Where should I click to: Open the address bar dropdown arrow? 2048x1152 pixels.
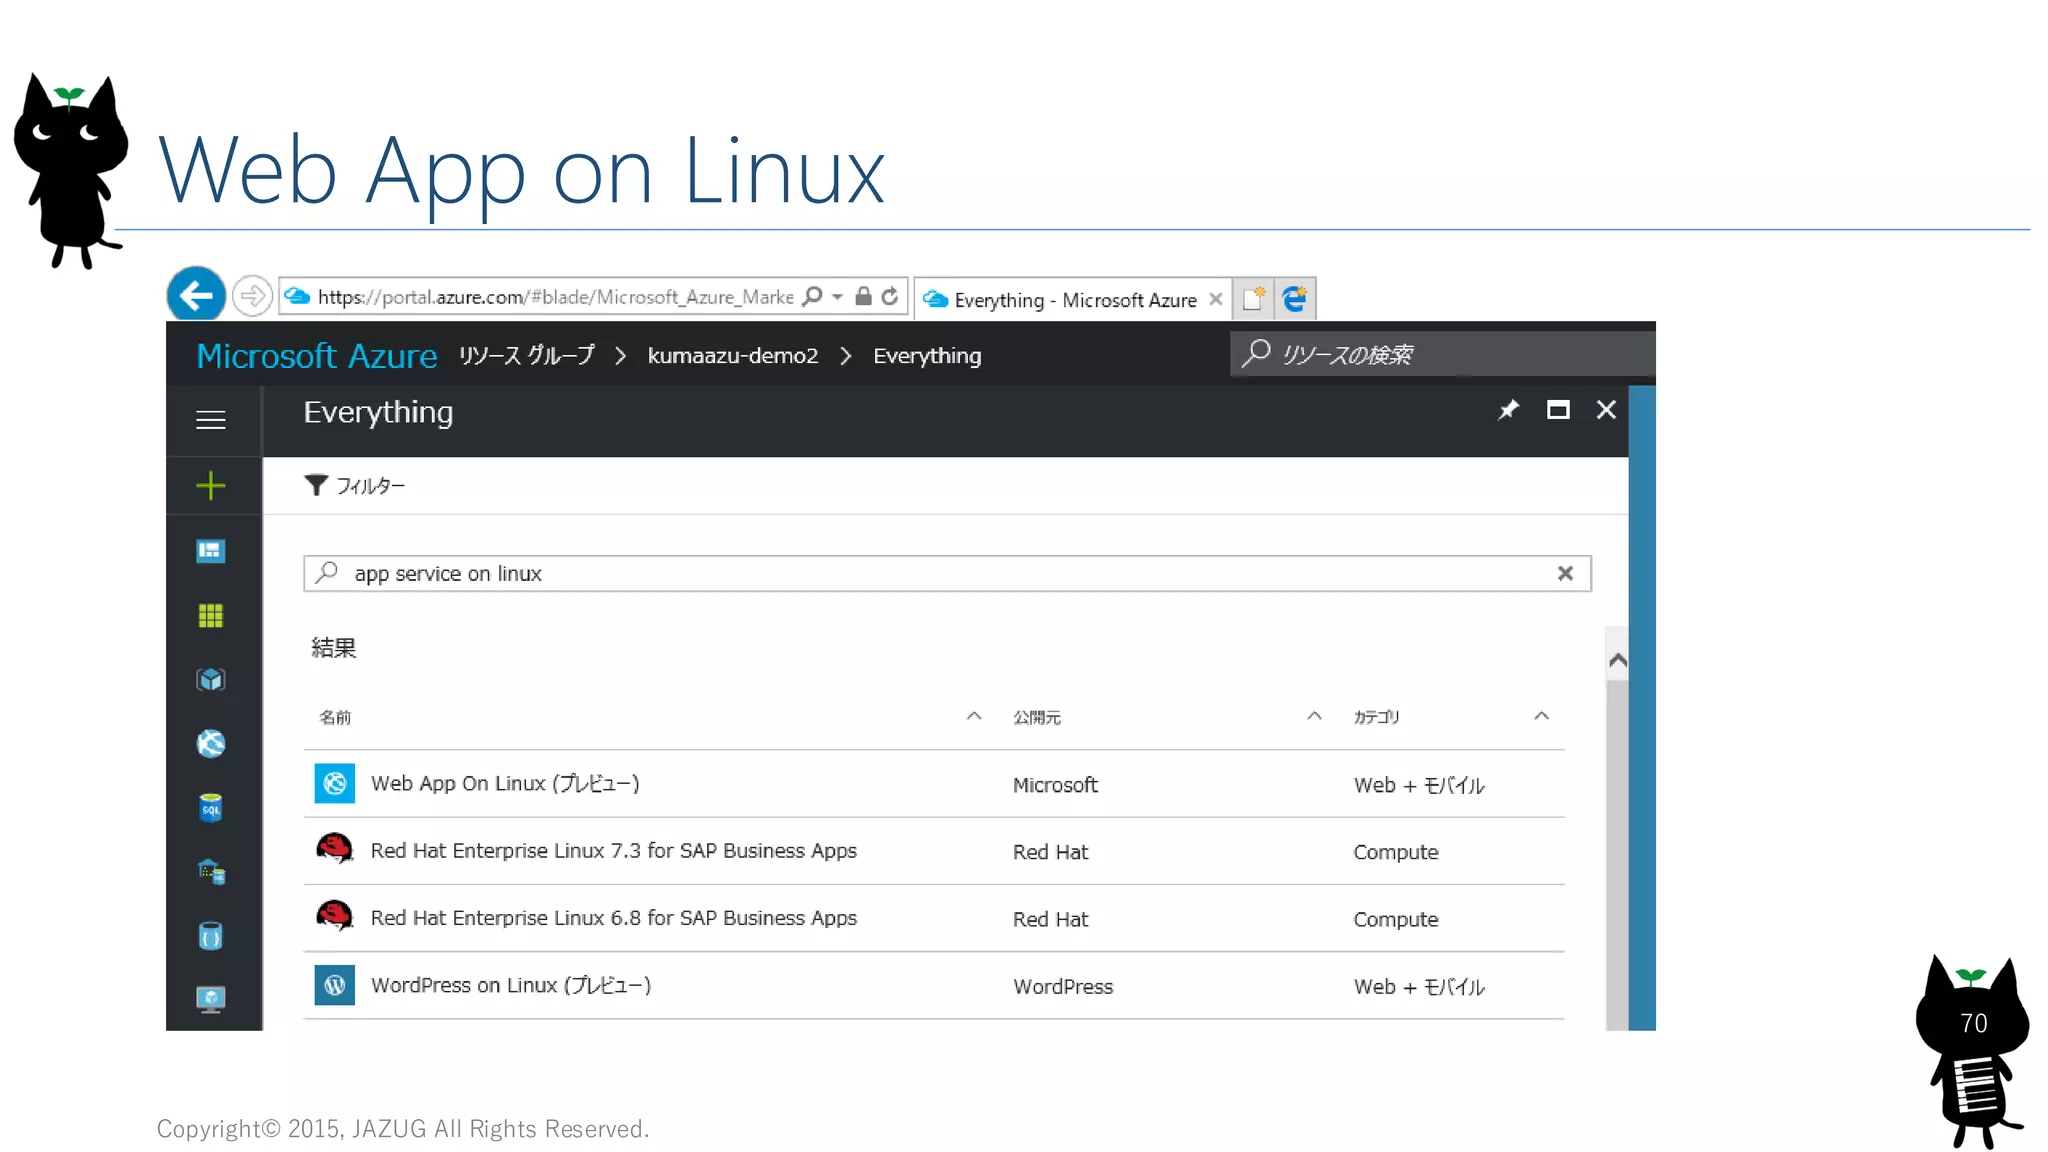pos(837,297)
